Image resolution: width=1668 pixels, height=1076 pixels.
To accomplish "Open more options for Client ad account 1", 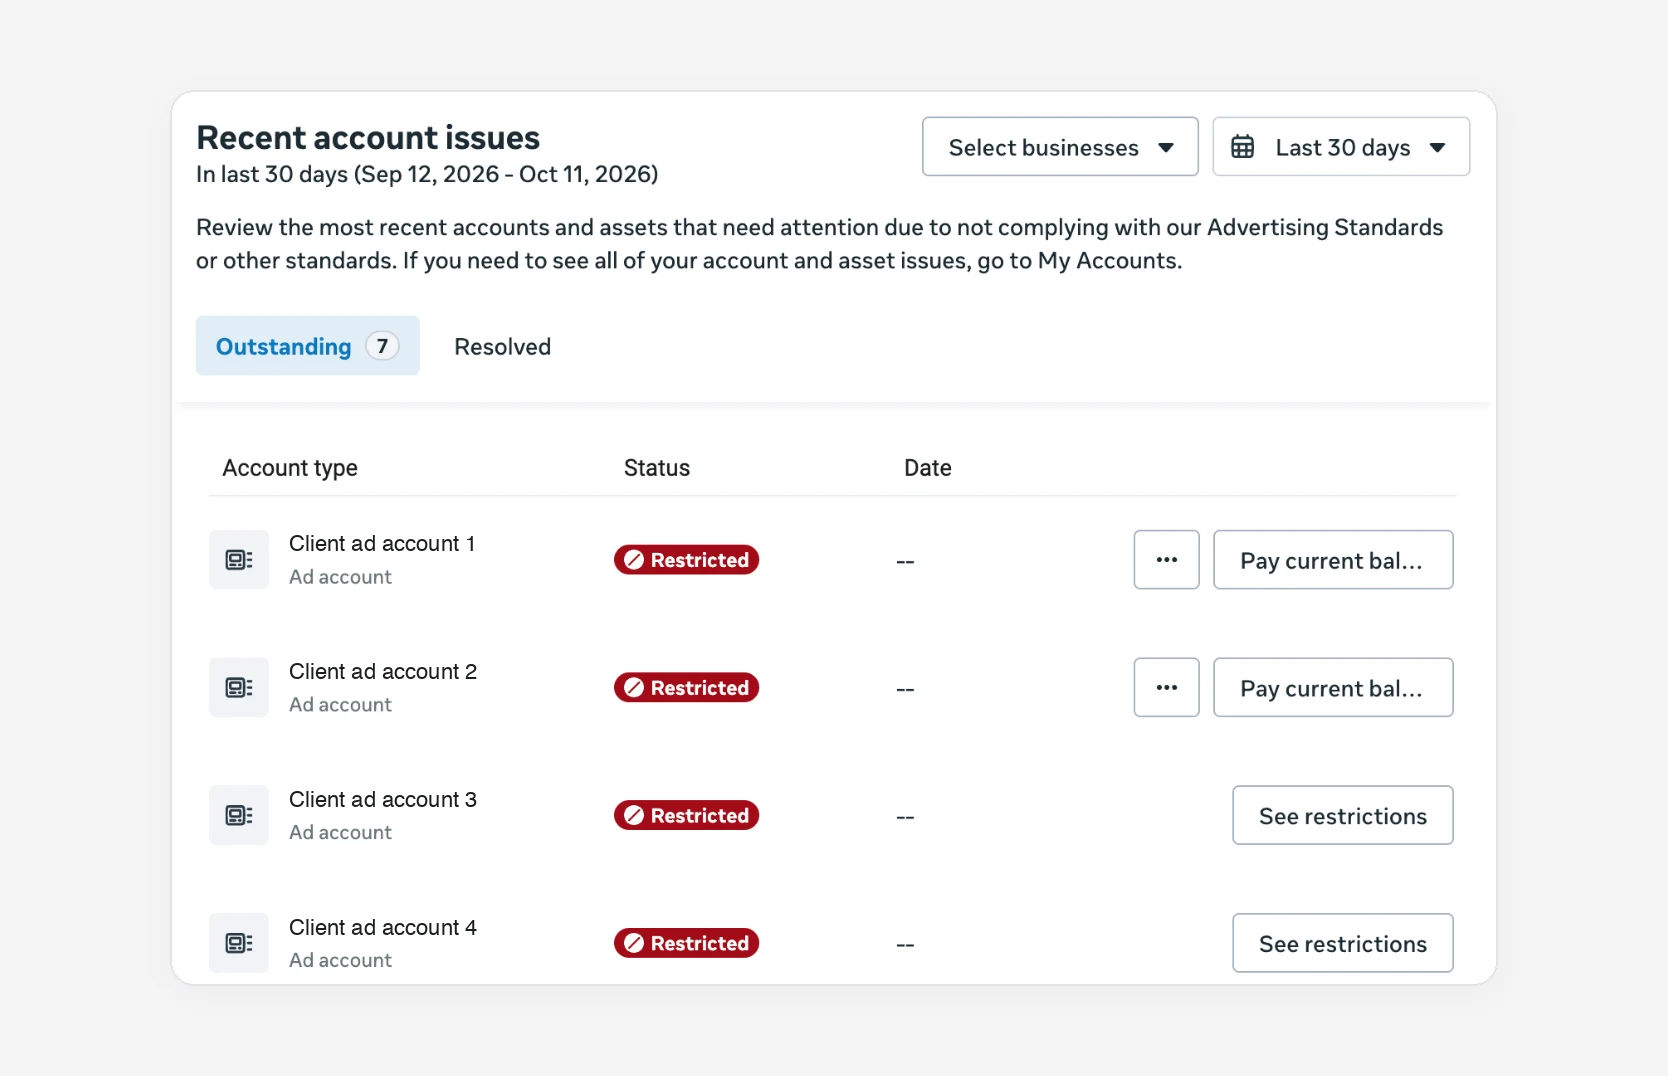I will click(x=1166, y=560).
